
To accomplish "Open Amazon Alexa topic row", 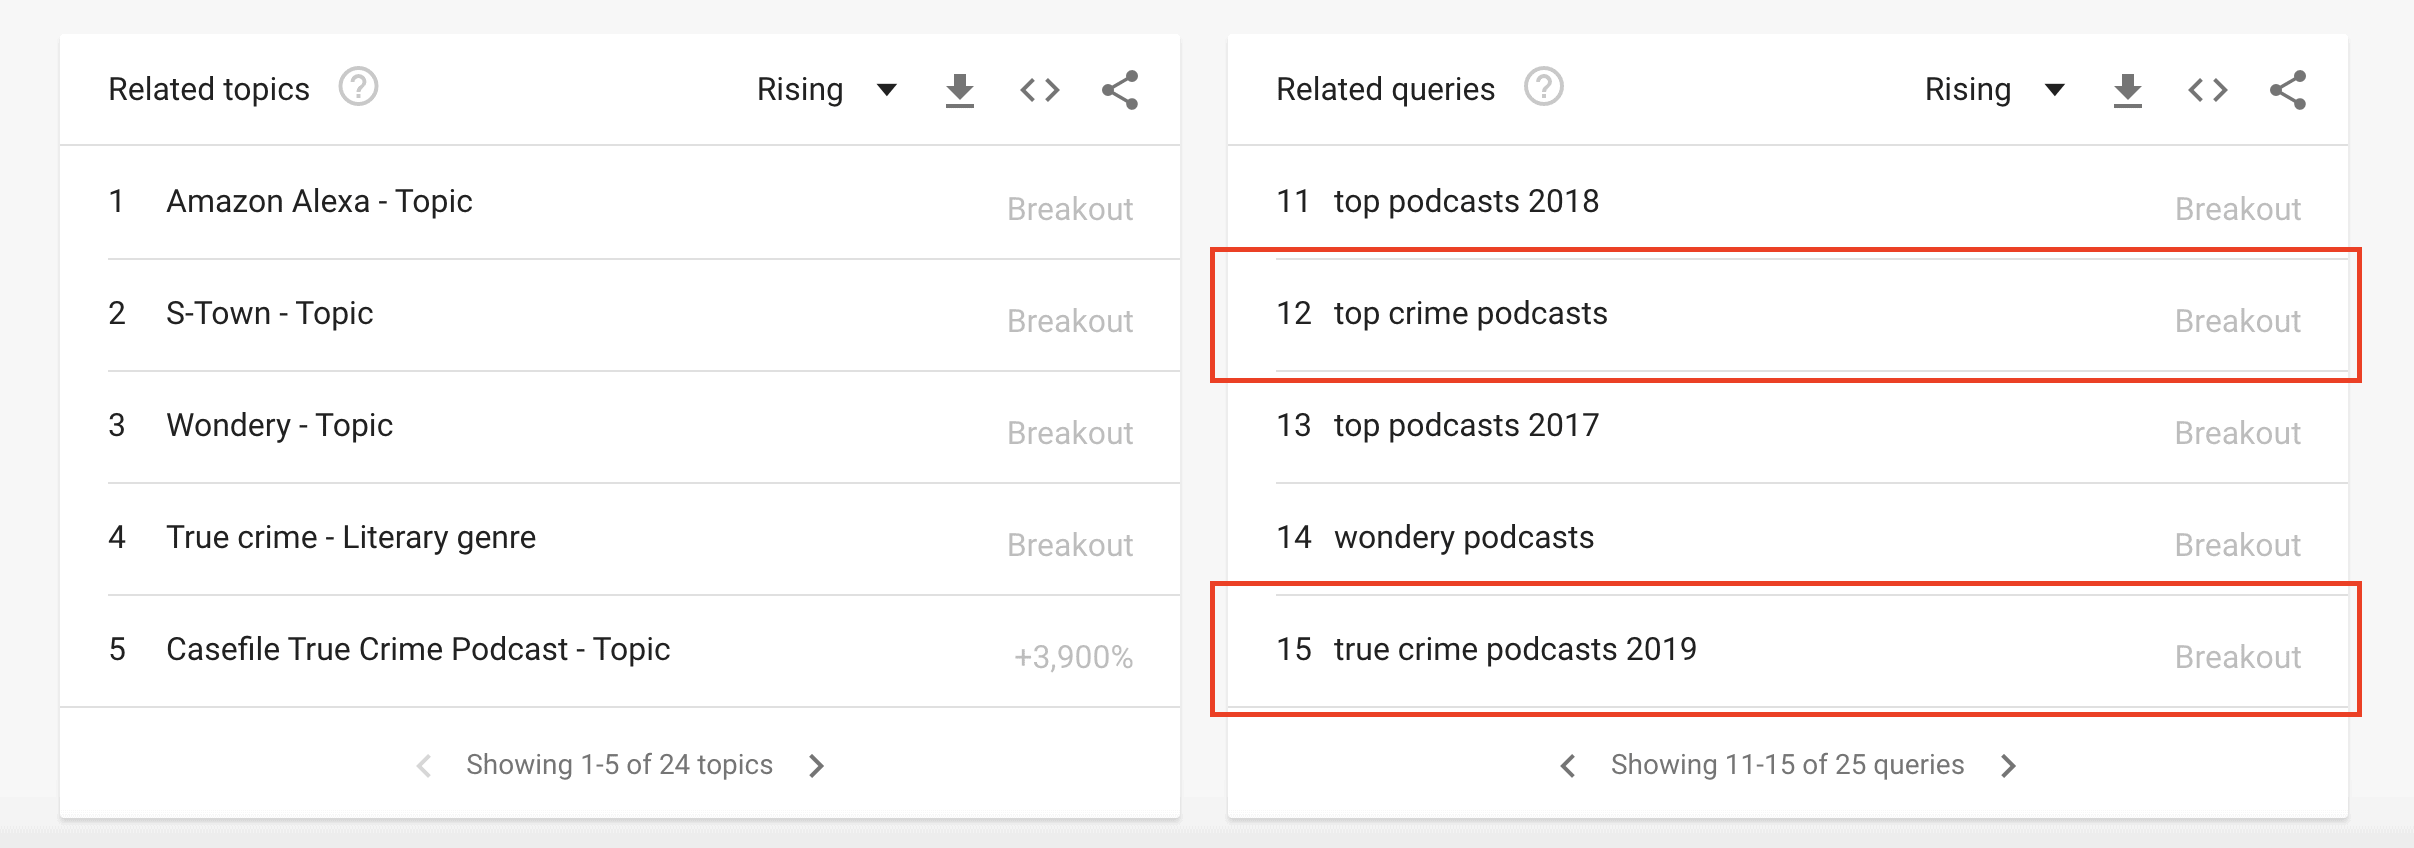I will click(x=620, y=203).
